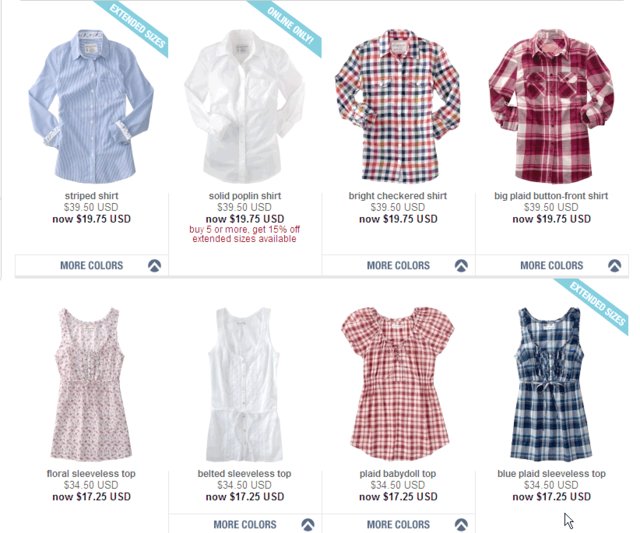Screen dimensions: 640x533
Task: Select the floral sleeveless top title
Action: (91, 474)
